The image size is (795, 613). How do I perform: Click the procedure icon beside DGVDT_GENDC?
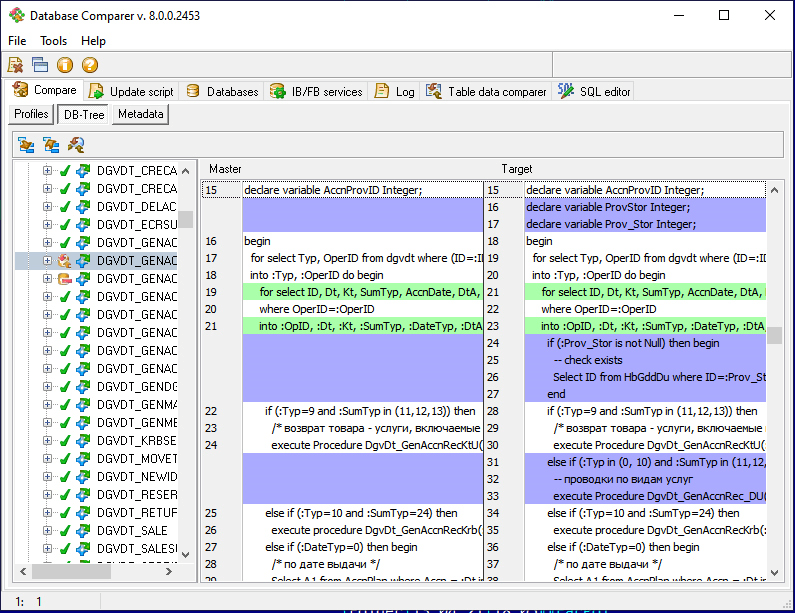pos(83,387)
